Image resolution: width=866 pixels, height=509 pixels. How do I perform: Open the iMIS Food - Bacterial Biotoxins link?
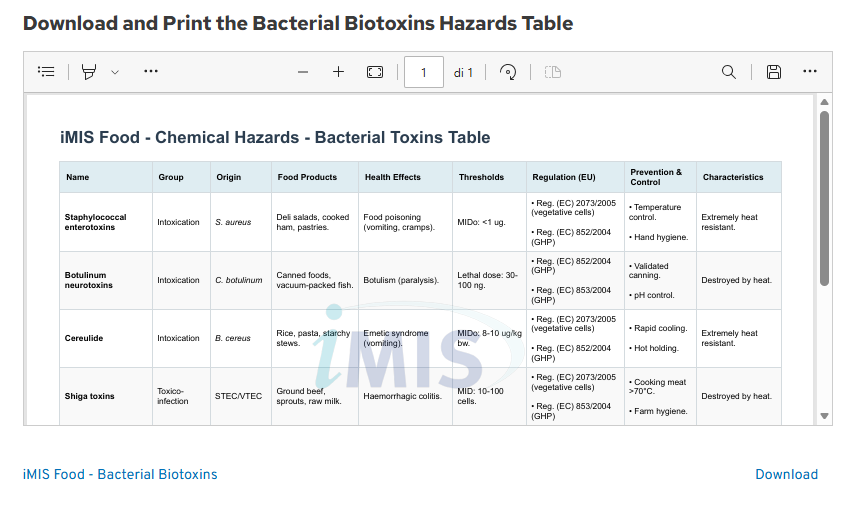120,474
